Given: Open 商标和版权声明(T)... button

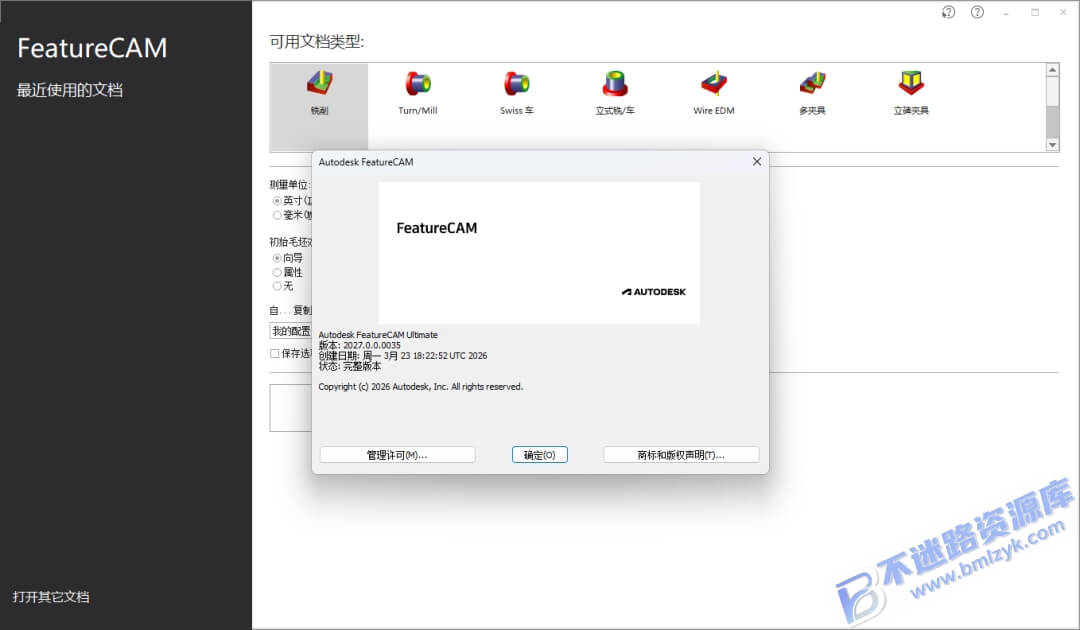Looking at the screenshot, I should [x=681, y=455].
